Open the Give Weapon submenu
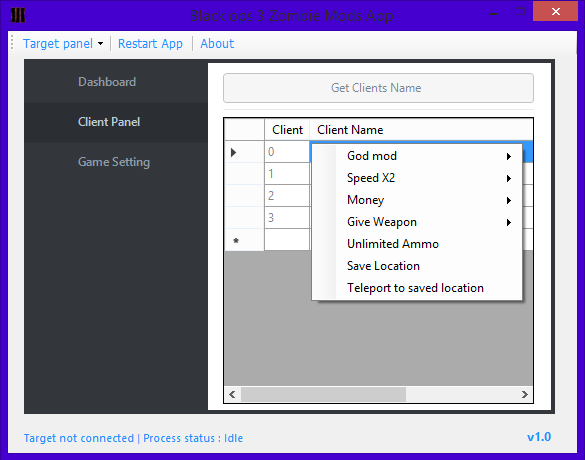 pyautogui.click(x=417, y=222)
